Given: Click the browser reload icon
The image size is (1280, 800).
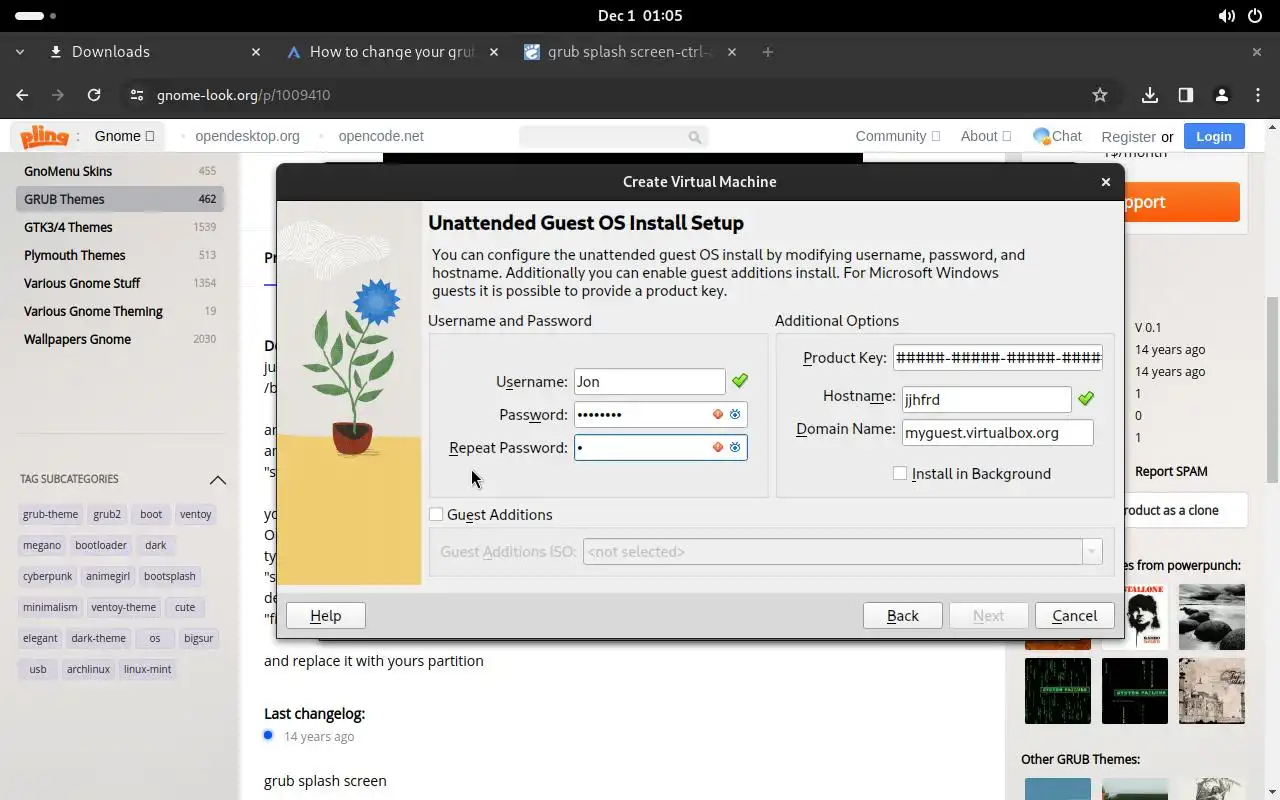Looking at the screenshot, I should 94,95.
